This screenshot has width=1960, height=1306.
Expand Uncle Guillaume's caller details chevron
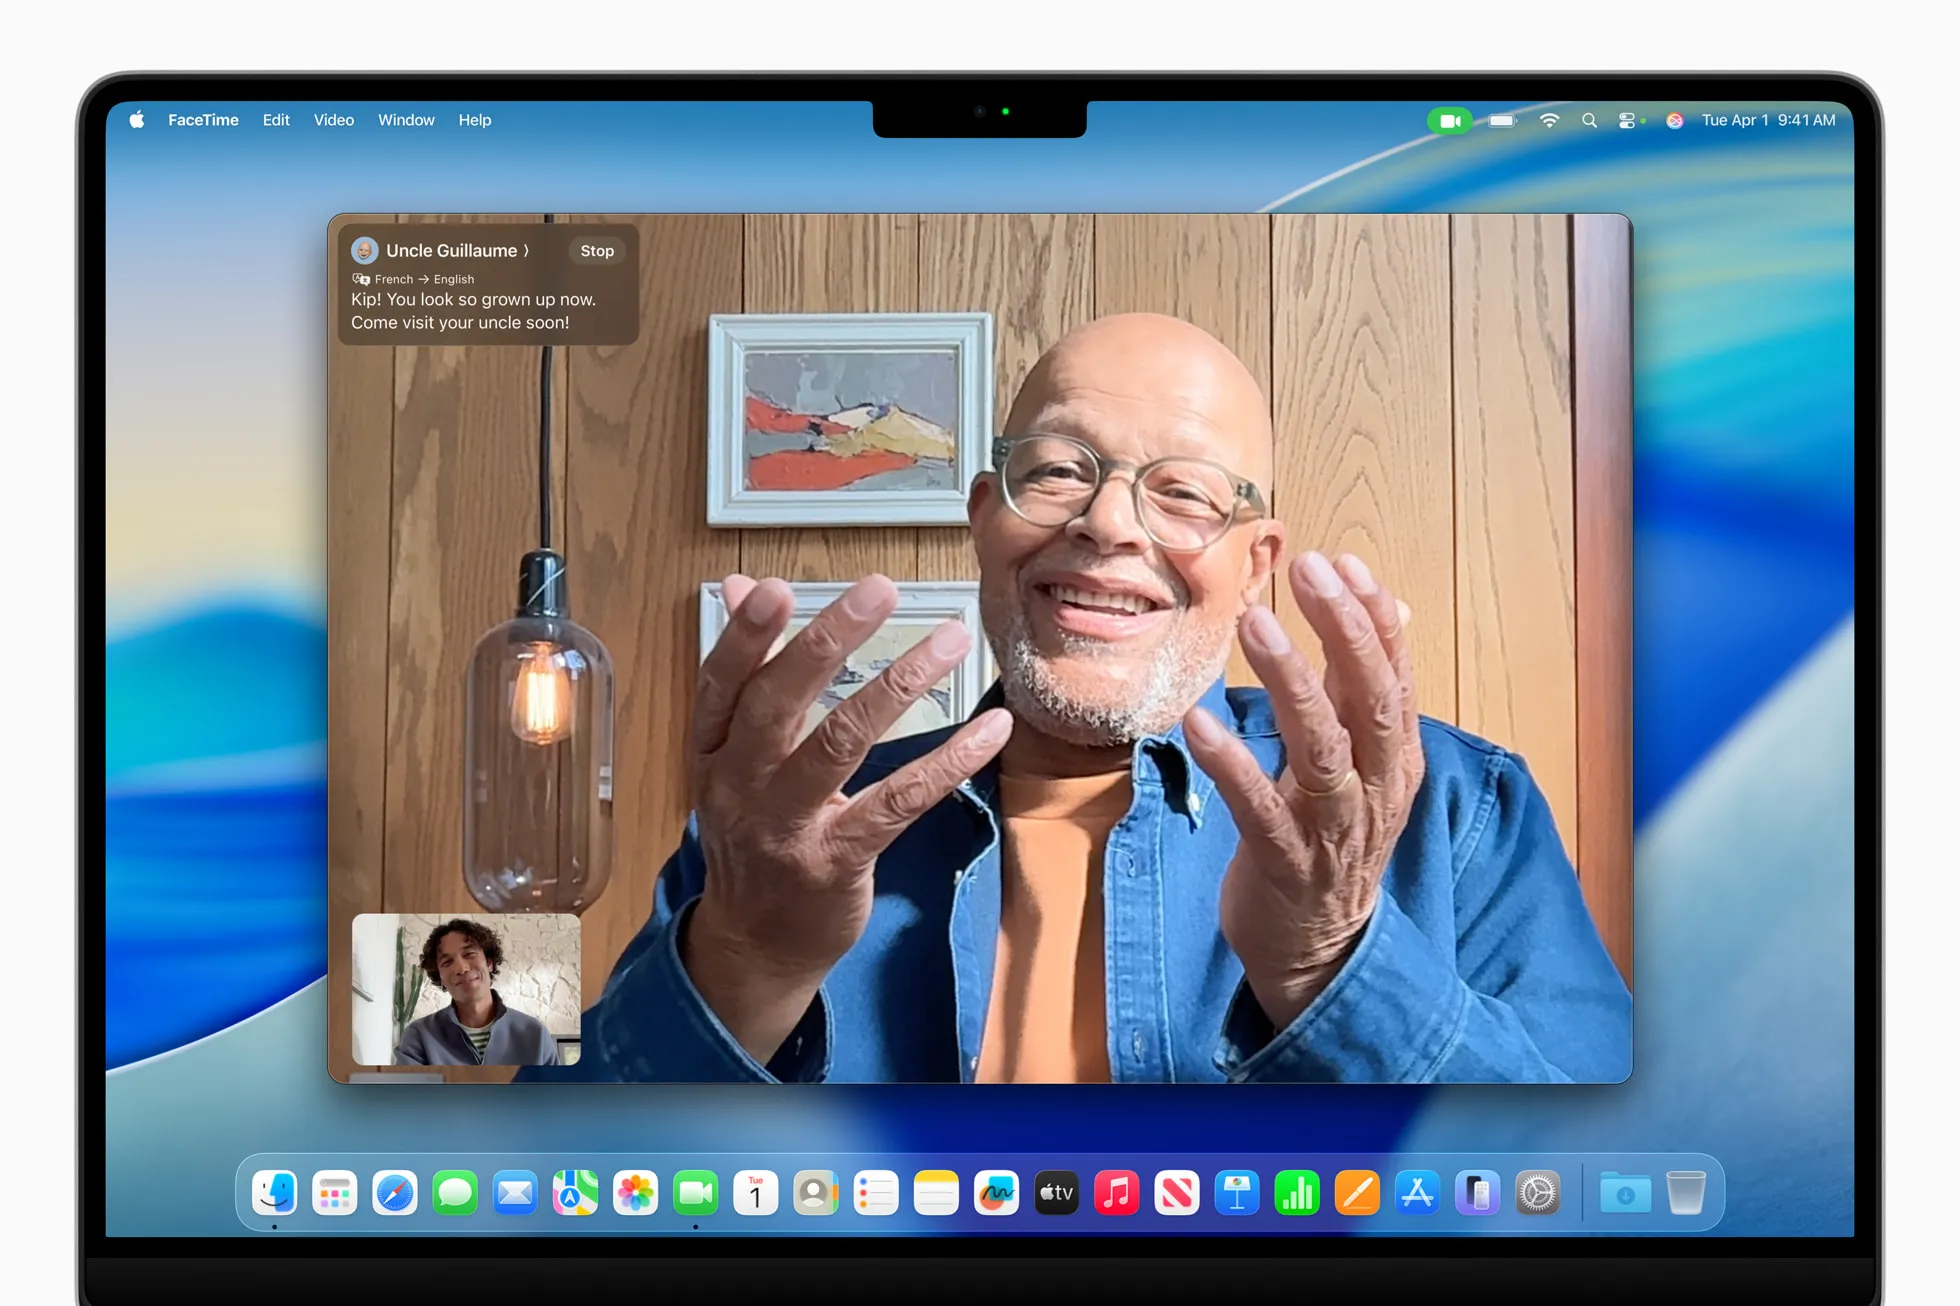pos(527,250)
